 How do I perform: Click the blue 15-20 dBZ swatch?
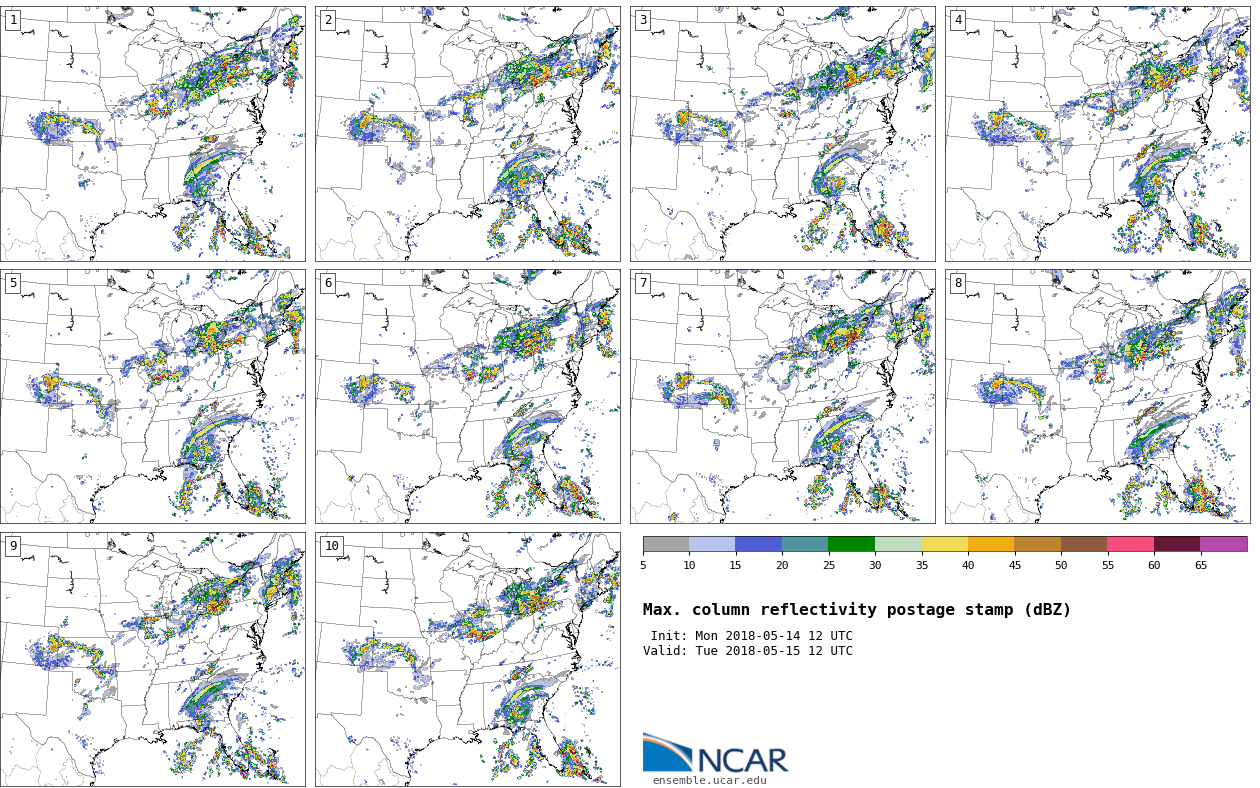tap(758, 544)
